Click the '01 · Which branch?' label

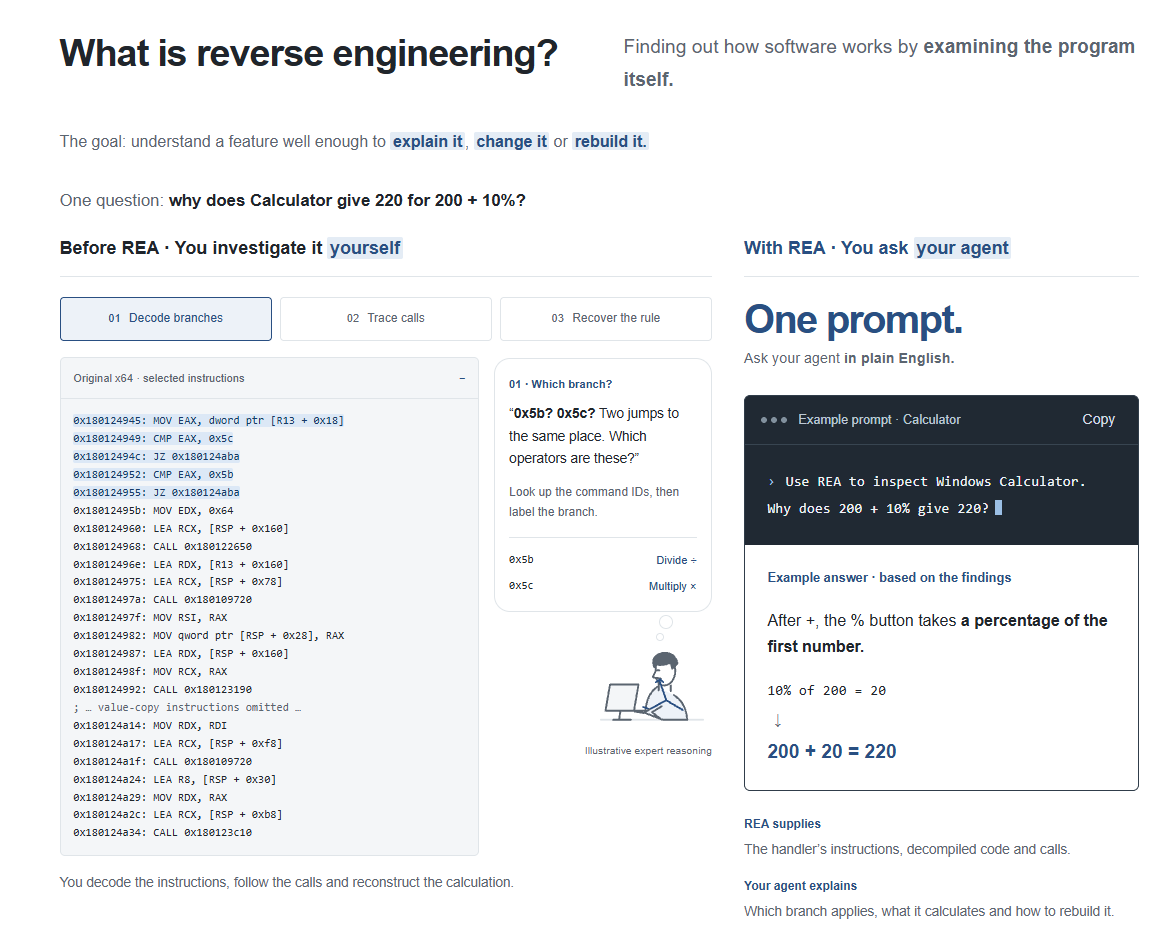tap(560, 384)
